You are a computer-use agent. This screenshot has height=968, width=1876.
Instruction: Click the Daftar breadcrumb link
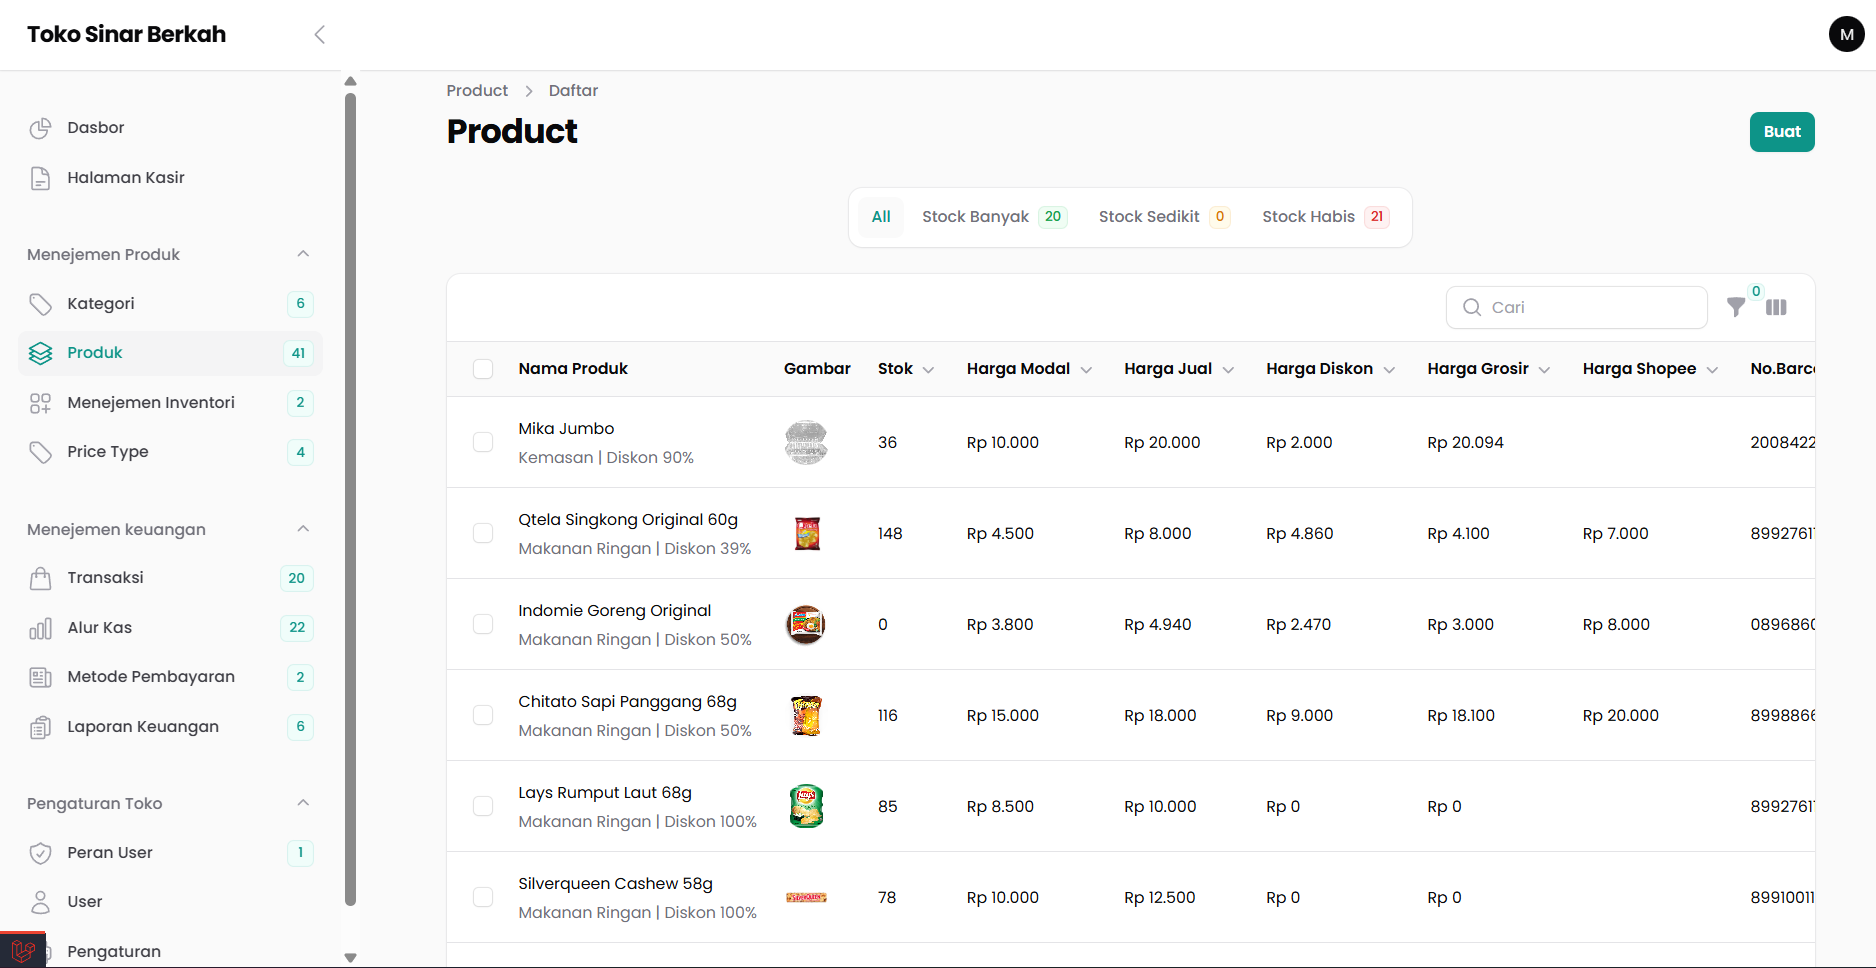[573, 91]
